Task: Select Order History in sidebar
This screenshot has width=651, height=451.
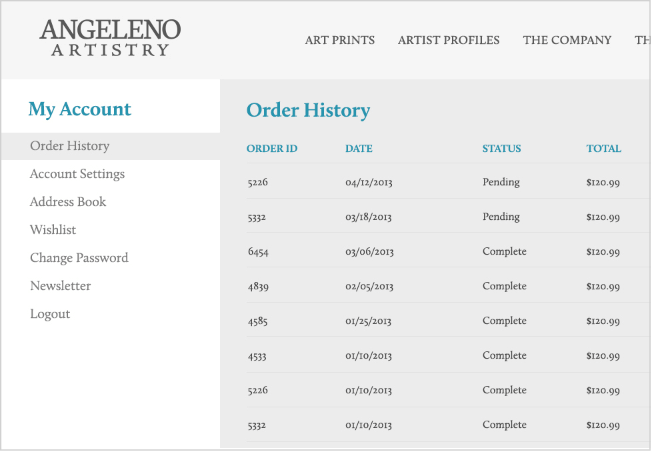Action: 110,146
